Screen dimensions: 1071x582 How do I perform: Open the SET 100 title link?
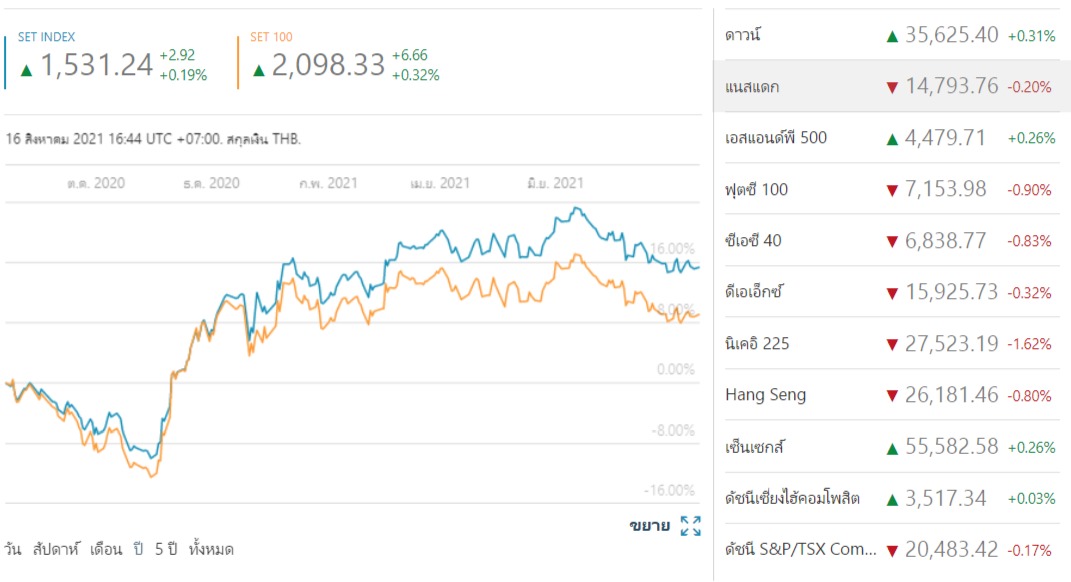[x=271, y=37]
